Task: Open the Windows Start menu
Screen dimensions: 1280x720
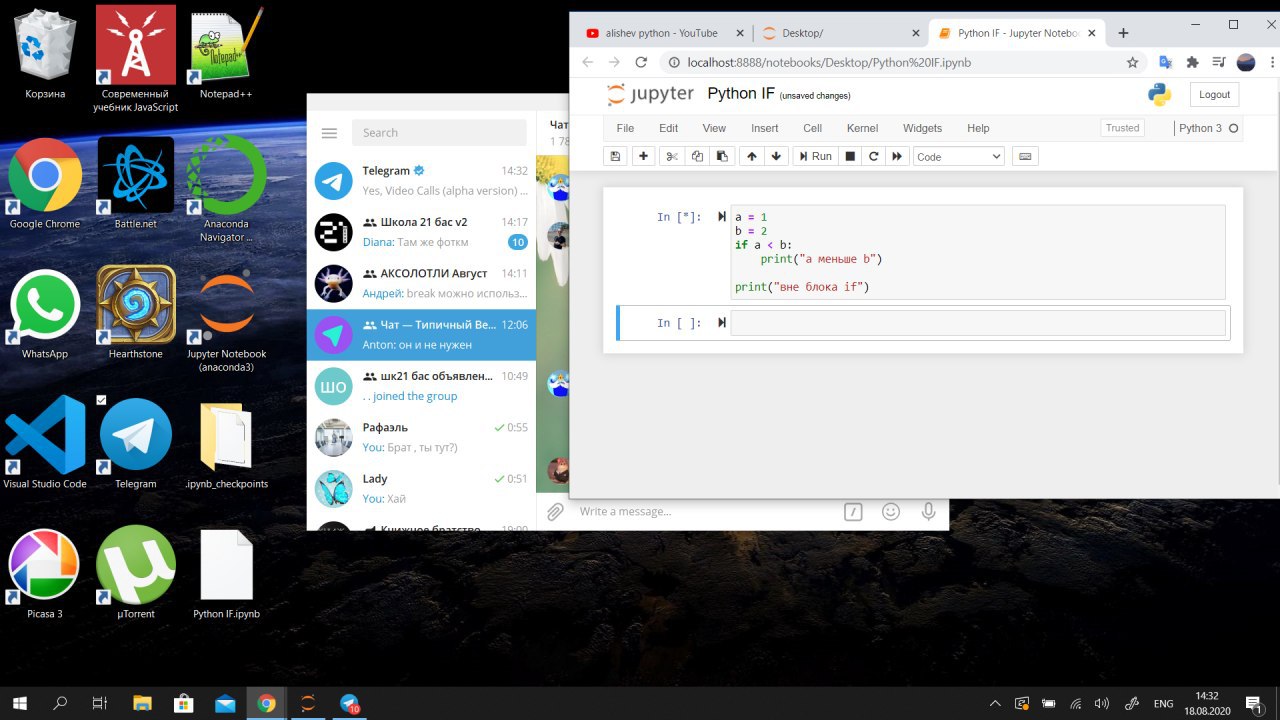Action: pyautogui.click(x=19, y=703)
